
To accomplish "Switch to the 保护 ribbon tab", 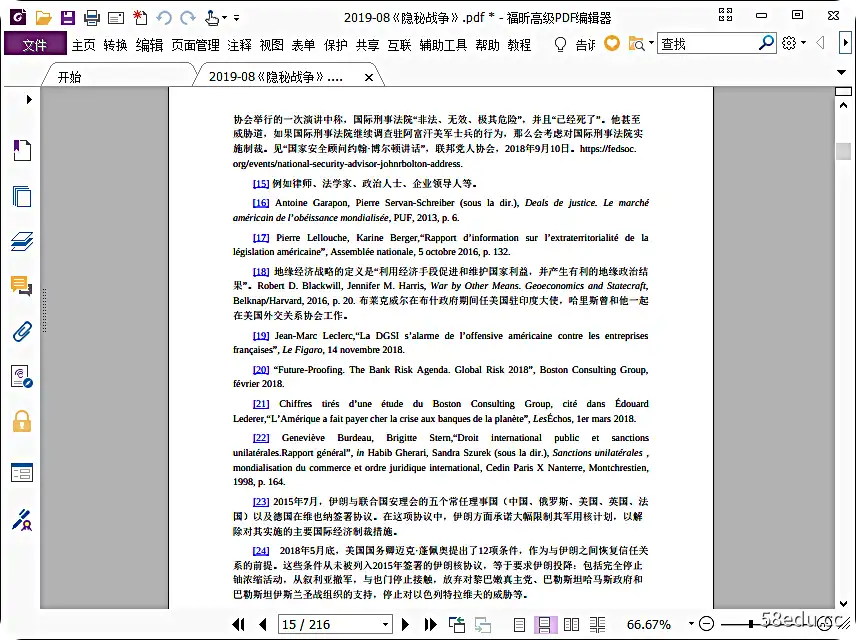I will 335,45.
